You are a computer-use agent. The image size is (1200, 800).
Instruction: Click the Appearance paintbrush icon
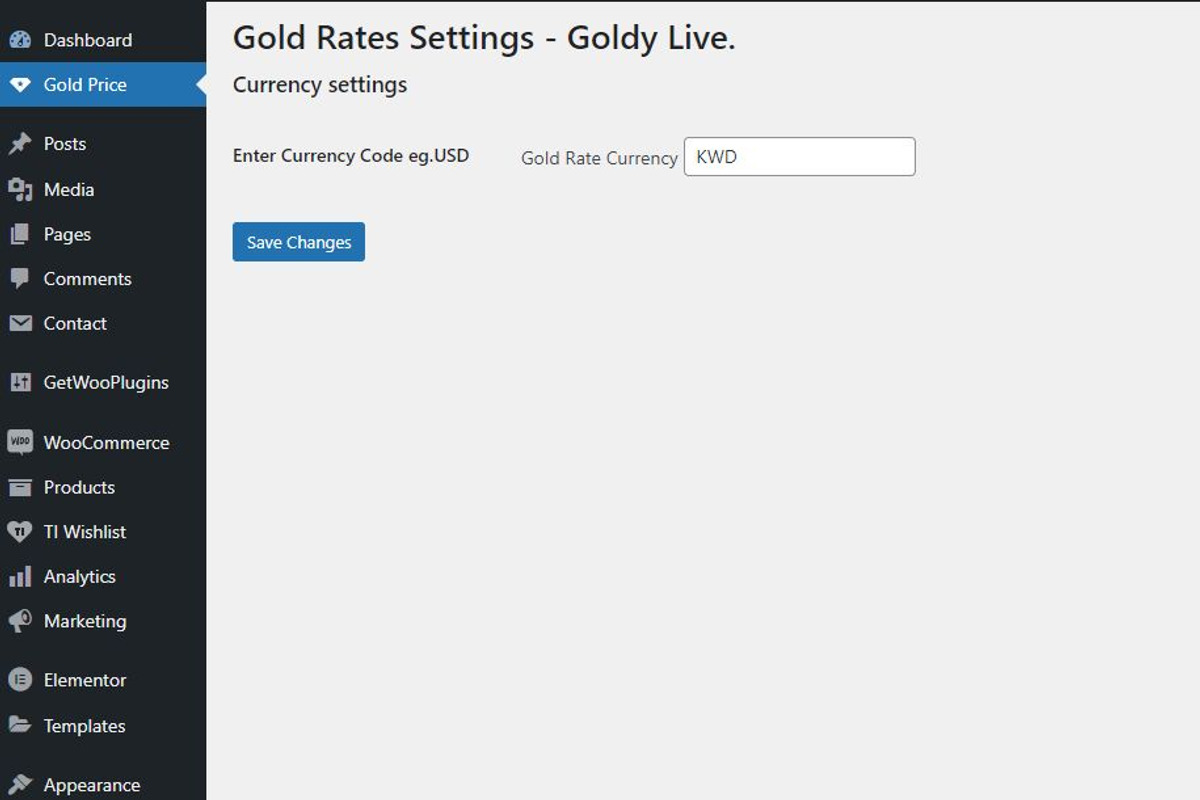pyautogui.click(x=20, y=785)
